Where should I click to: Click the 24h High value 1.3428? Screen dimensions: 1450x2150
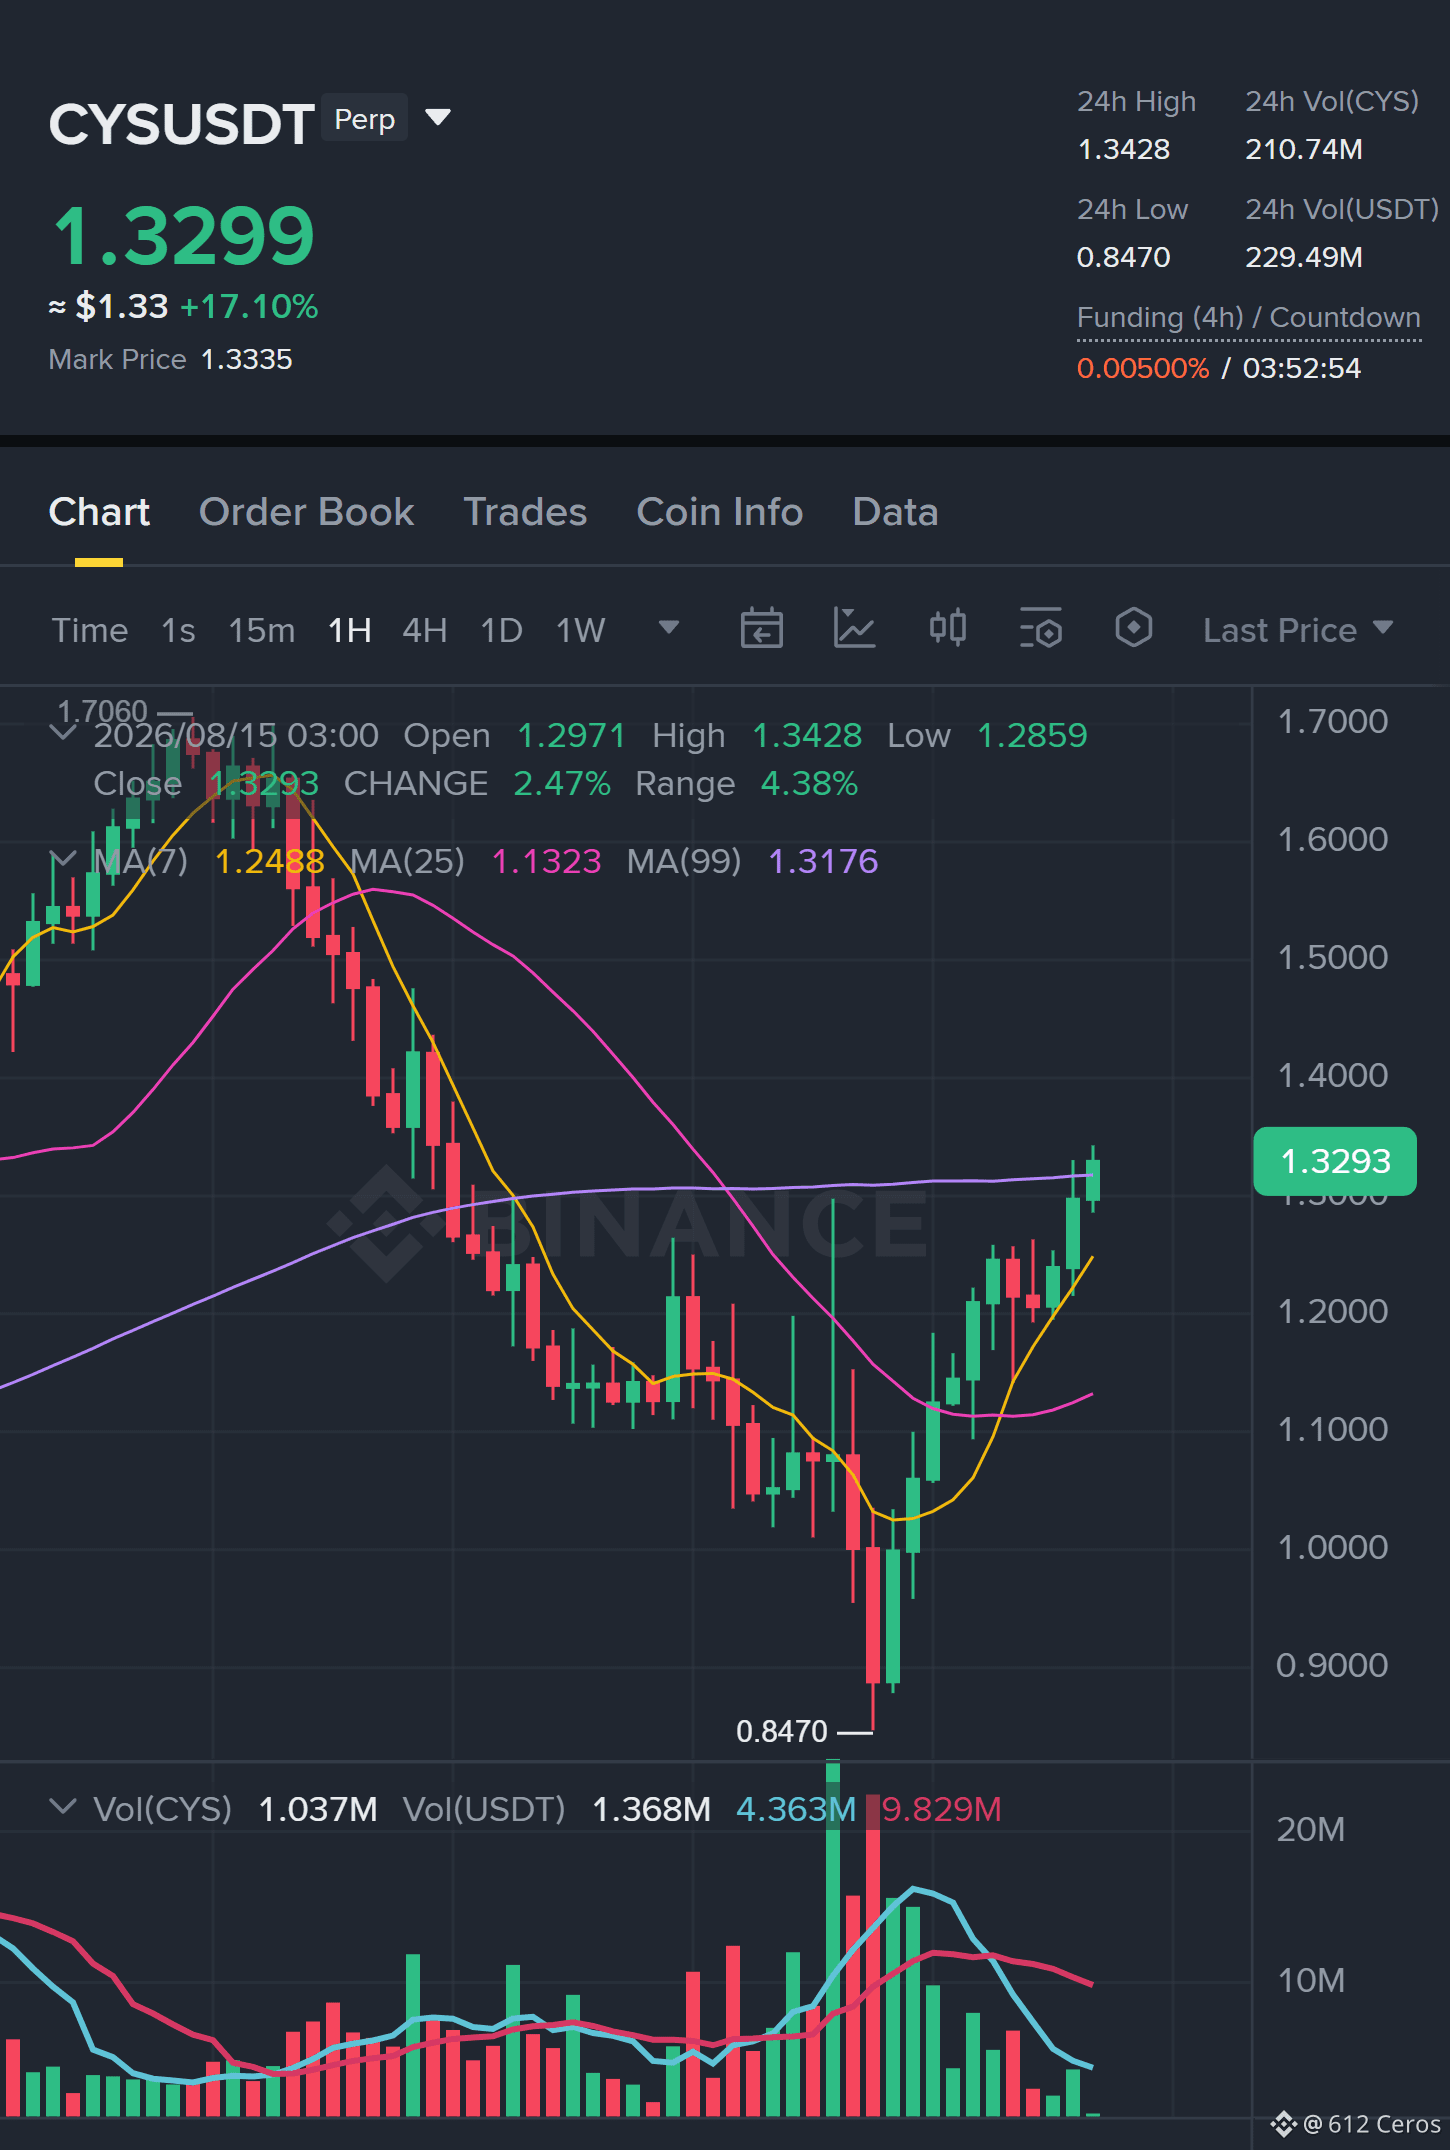click(x=1123, y=149)
